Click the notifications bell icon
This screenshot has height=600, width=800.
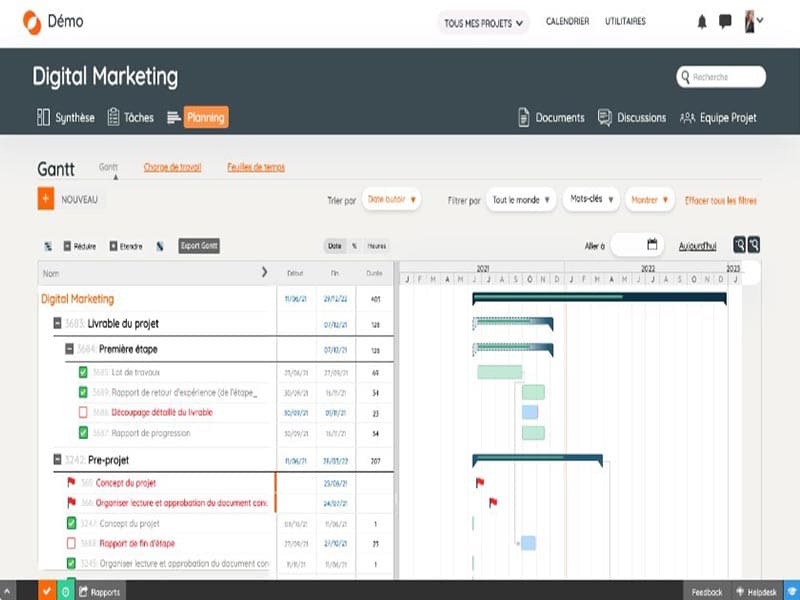702,21
